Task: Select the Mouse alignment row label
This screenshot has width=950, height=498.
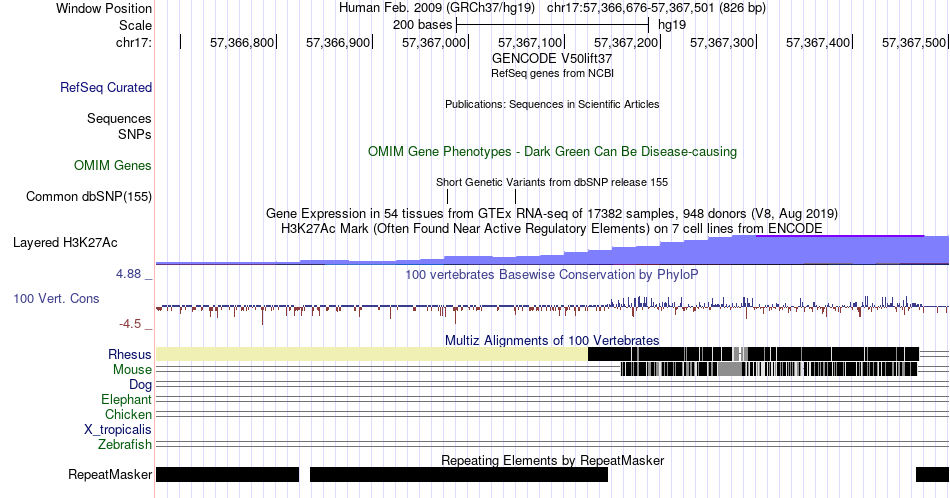Action: (x=132, y=370)
